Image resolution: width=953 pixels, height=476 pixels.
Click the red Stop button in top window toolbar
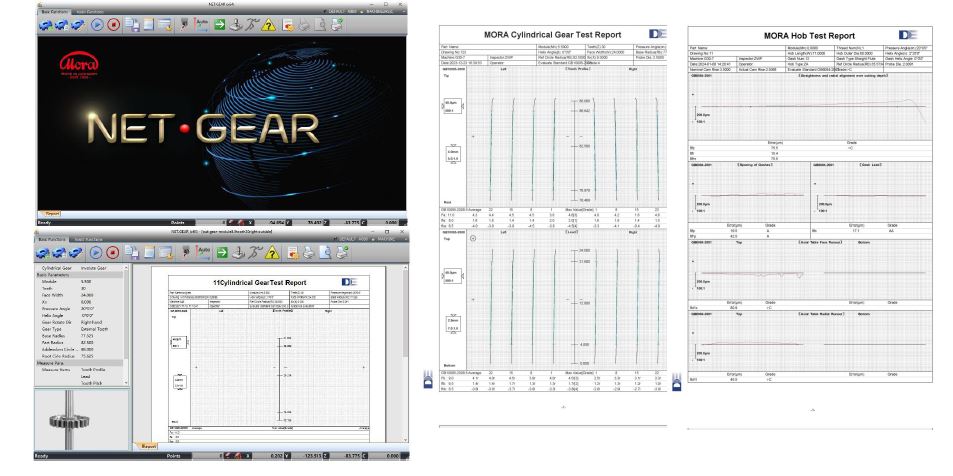coord(114,25)
